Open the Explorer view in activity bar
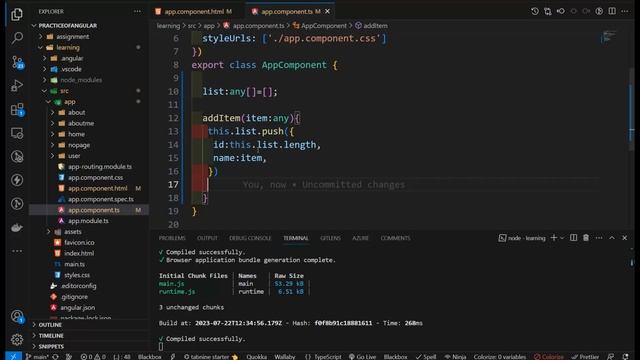This screenshot has width=640, height=360. pos(17,14)
